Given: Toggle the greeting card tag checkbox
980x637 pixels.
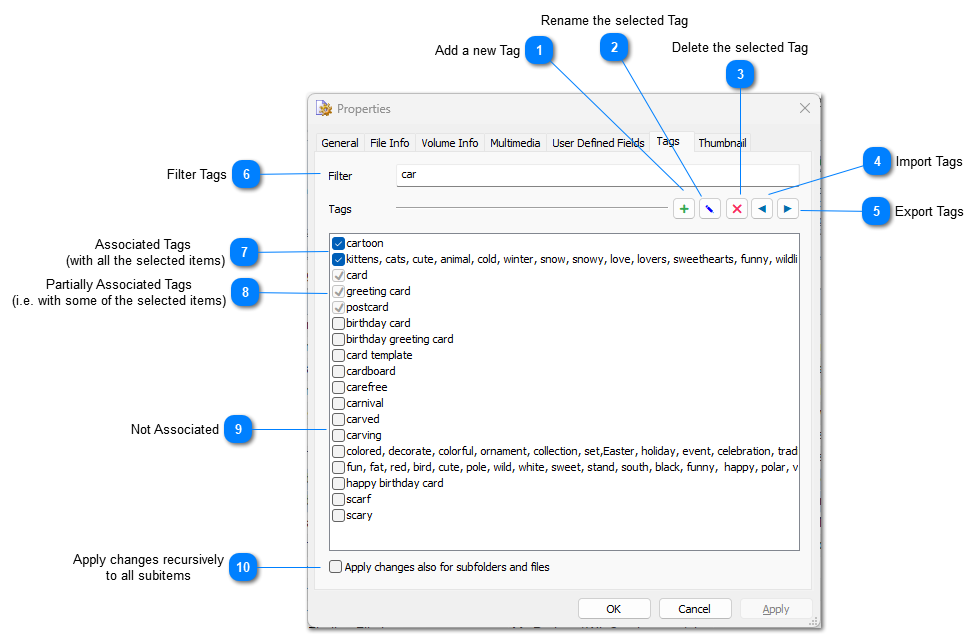Looking at the screenshot, I should click(x=338, y=291).
